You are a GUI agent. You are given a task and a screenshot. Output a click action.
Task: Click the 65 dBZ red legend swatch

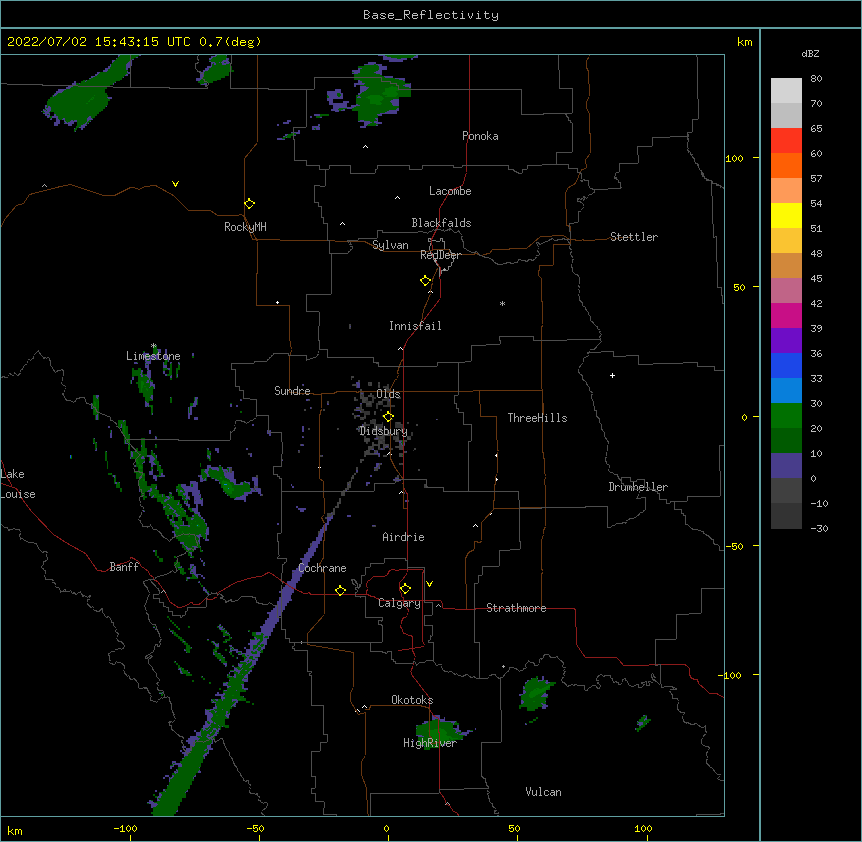(786, 140)
